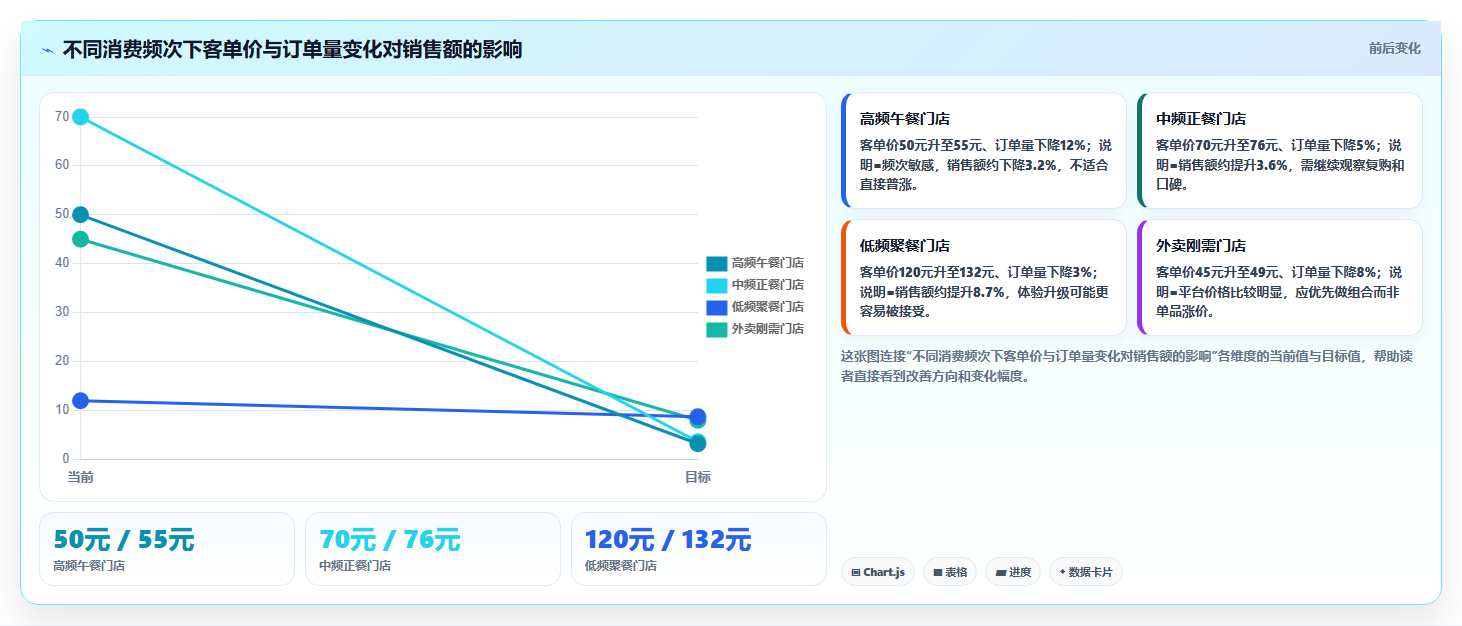Click 中频正餐门店 label under 70元 / 76元
Image resolution: width=1462 pixels, height=626 pixels.
tap(355, 566)
